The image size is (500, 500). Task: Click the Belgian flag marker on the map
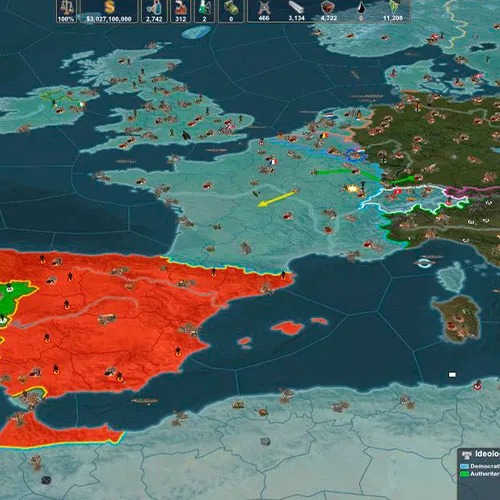(x=324, y=135)
